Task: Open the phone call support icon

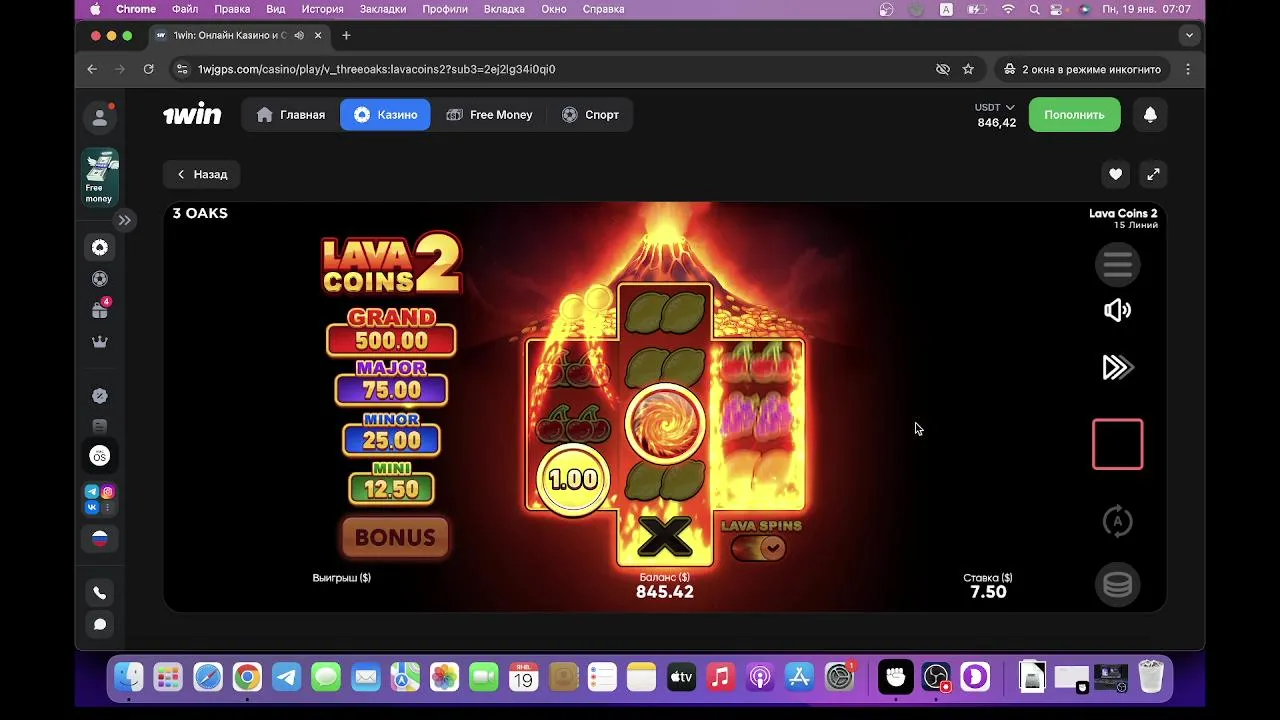Action: (x=99, y=593)
